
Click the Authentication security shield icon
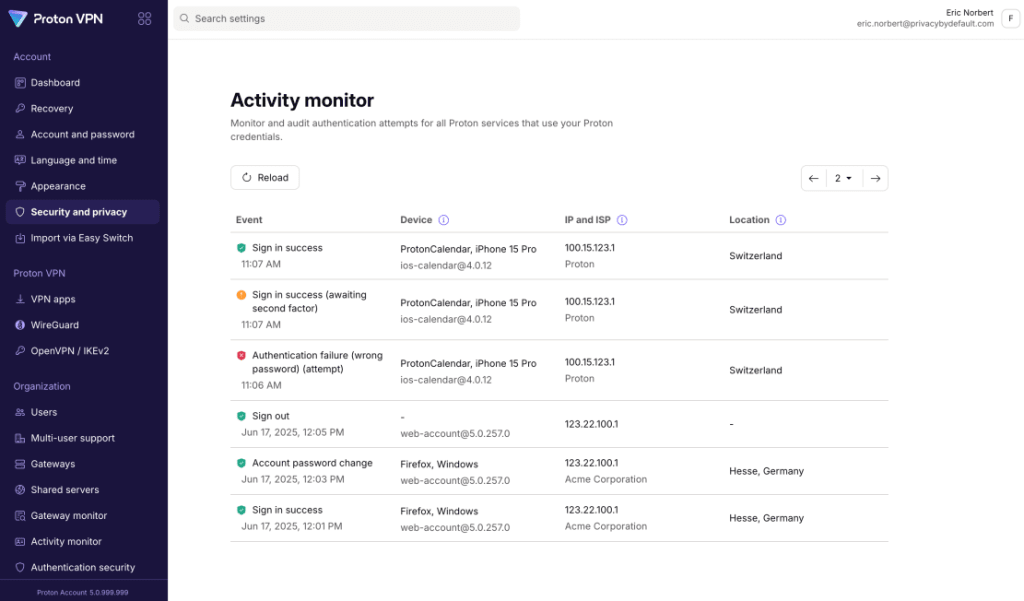tap(20, 568)
